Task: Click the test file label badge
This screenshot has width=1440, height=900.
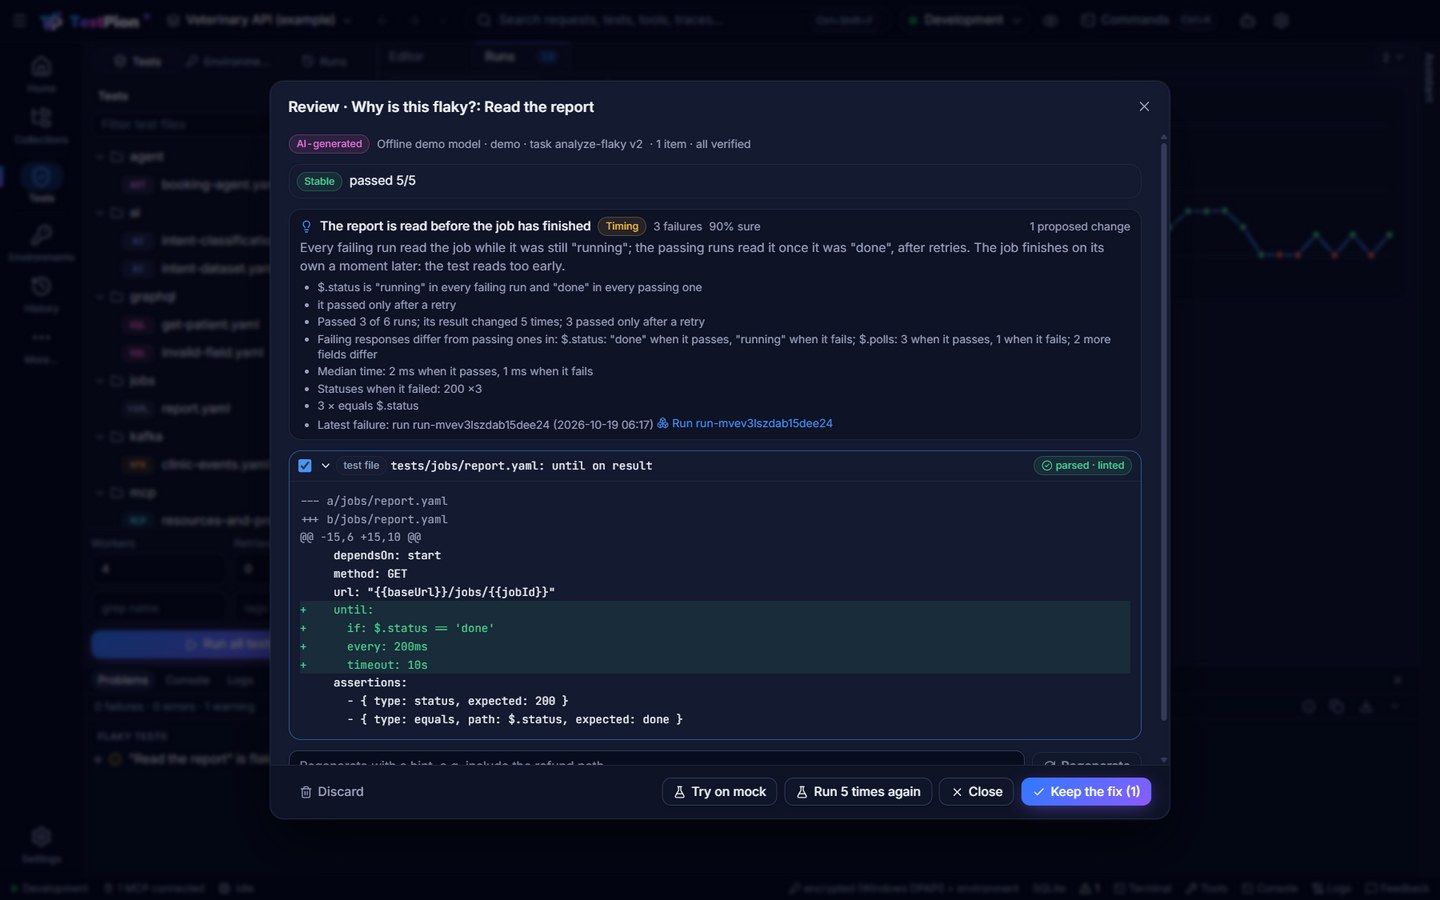Action: 361,466
